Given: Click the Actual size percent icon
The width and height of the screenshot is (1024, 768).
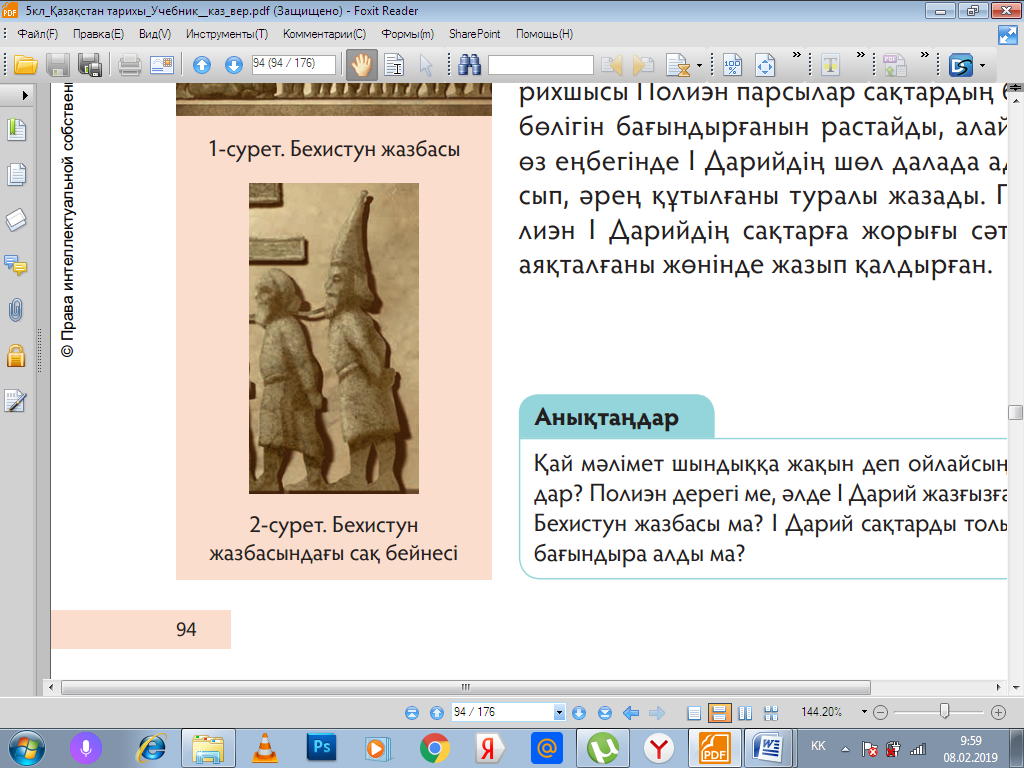Looking at the screenshot, I should point(733,65).
